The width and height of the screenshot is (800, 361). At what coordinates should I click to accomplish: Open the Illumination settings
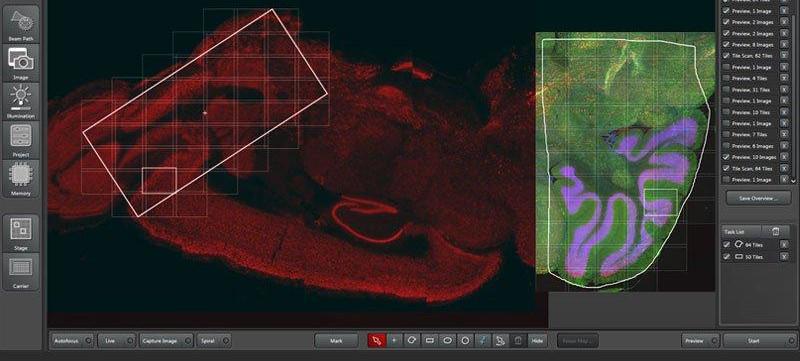[21, 101]
